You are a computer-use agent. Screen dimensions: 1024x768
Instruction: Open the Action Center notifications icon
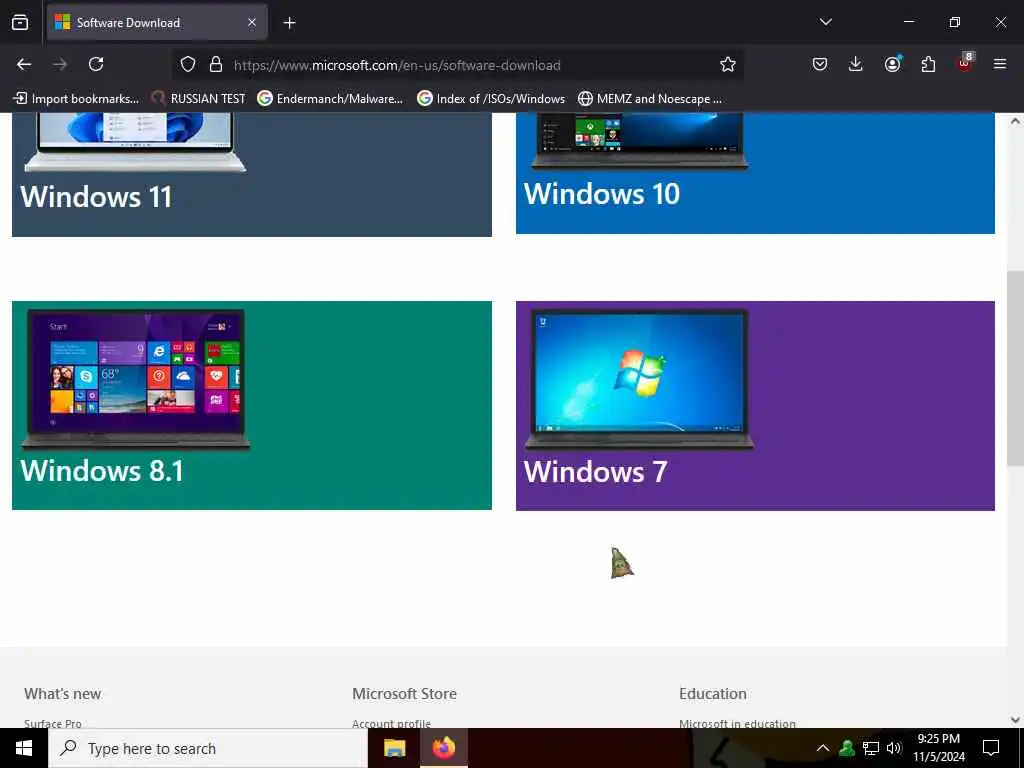click(x=991, y=748)
